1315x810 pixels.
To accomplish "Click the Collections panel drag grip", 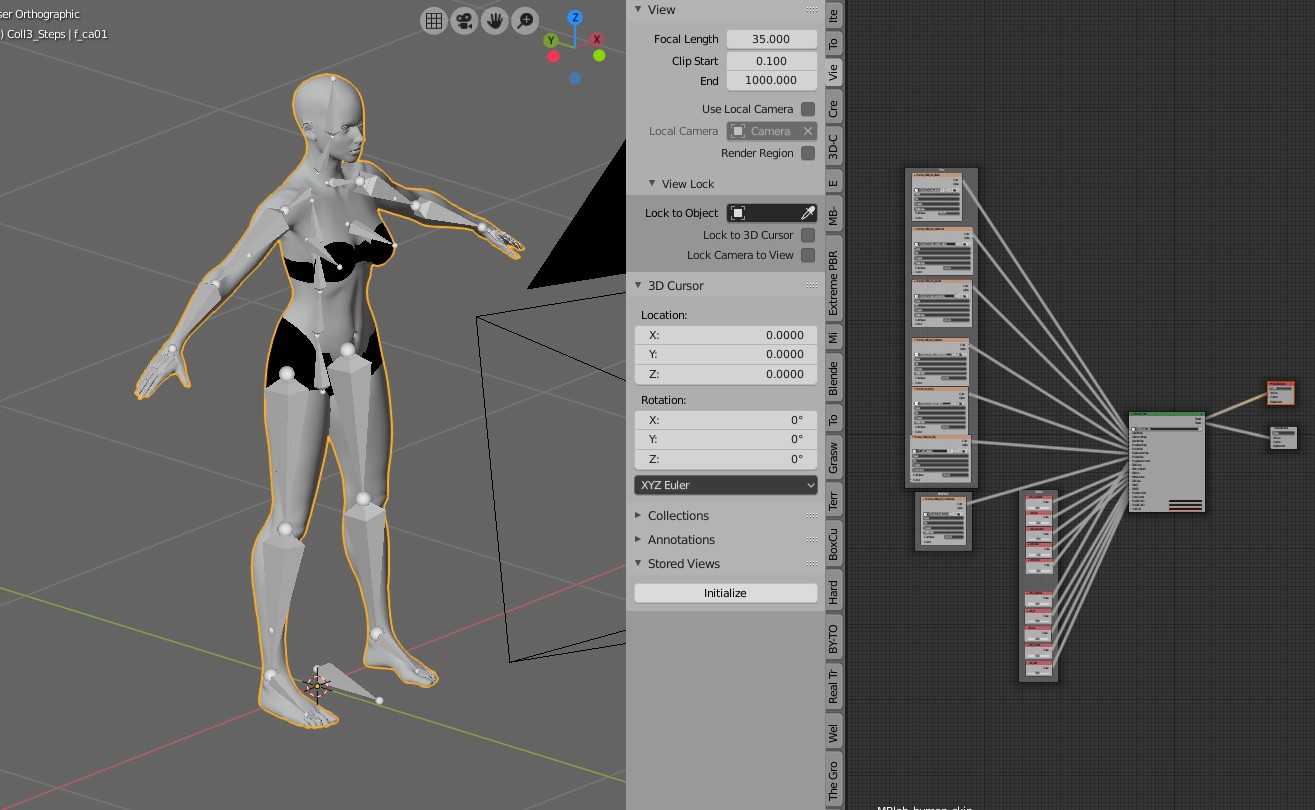I will (x=812, y=516).
